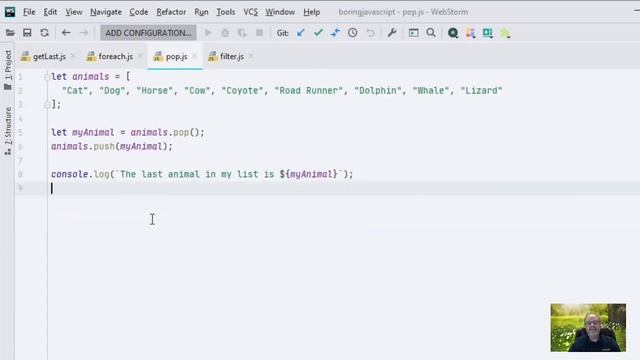Click the Stop square icon
The height and width of the screenshot is (360, 640).
pos(259,33)
